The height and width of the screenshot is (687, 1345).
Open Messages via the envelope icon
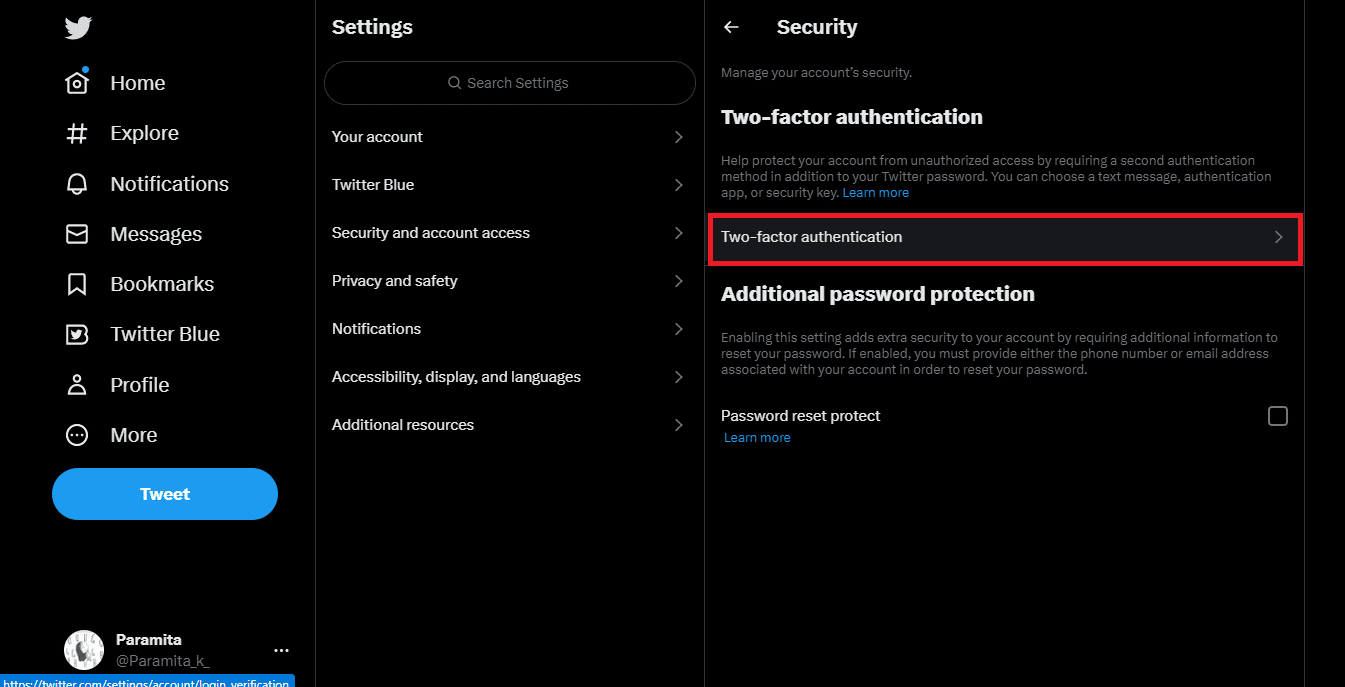77,234
